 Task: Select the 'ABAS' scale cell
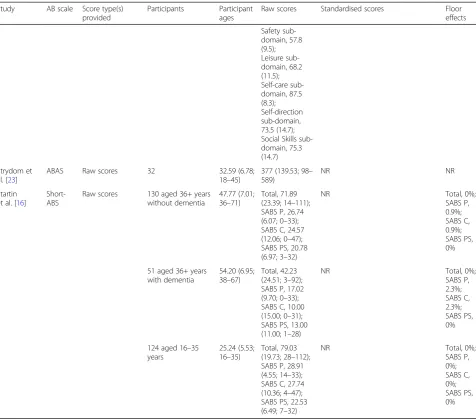click(55, 171)
